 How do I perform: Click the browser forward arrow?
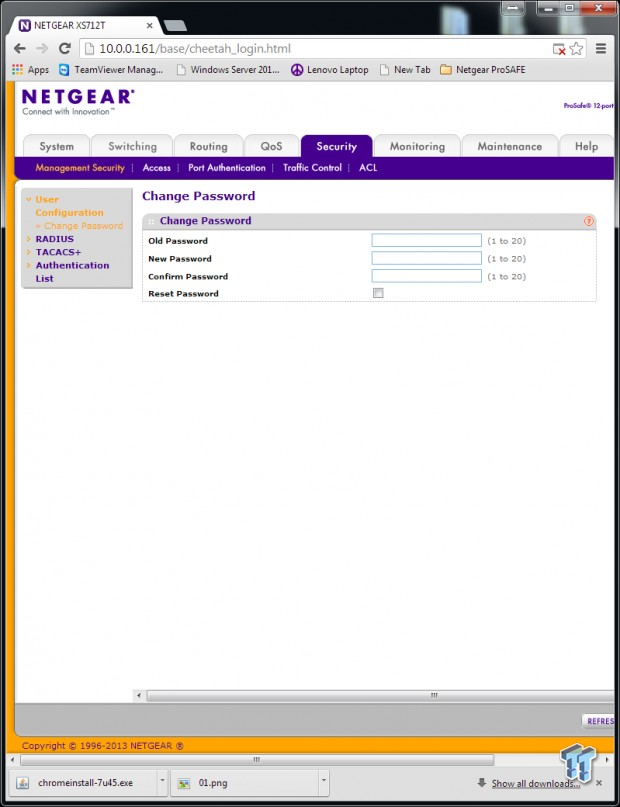(x=42, y=49)
